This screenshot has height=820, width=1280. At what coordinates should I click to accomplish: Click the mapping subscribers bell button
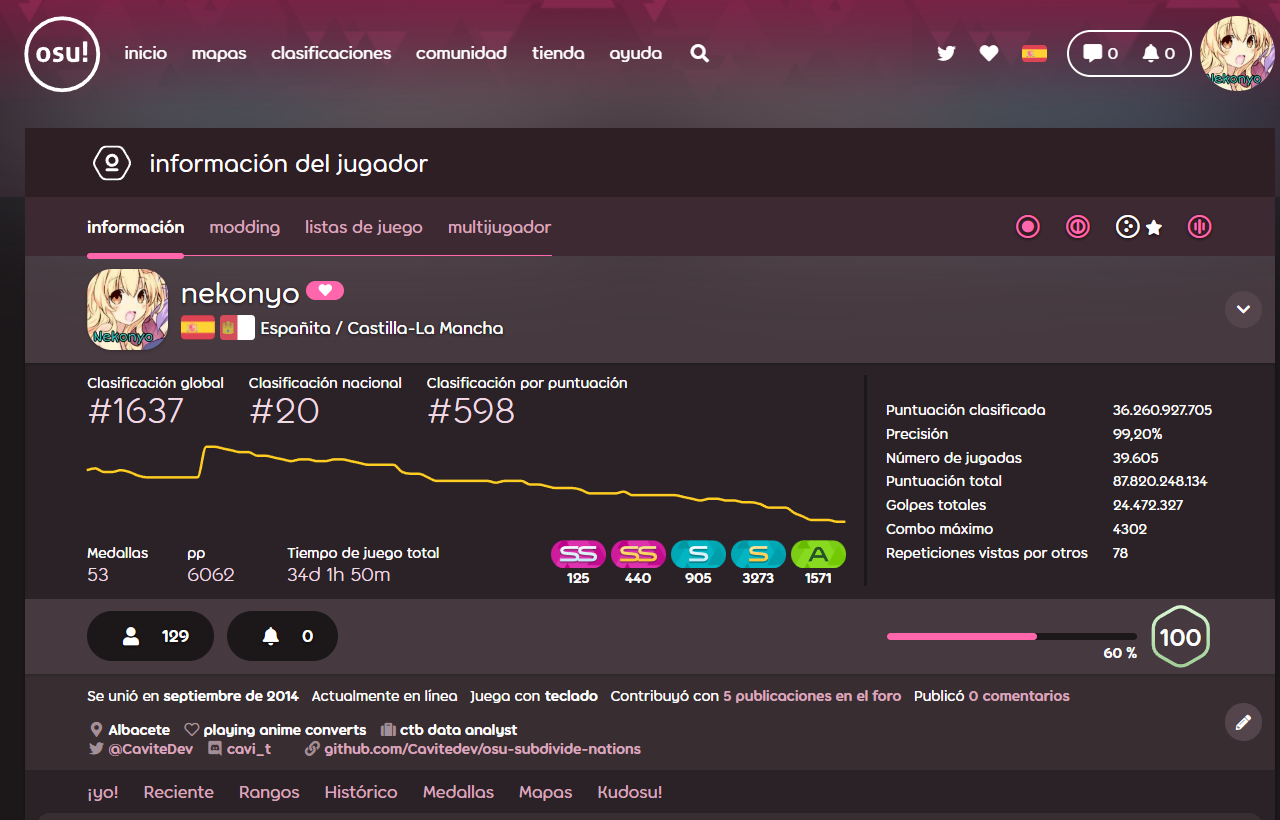tap(282, 636)
